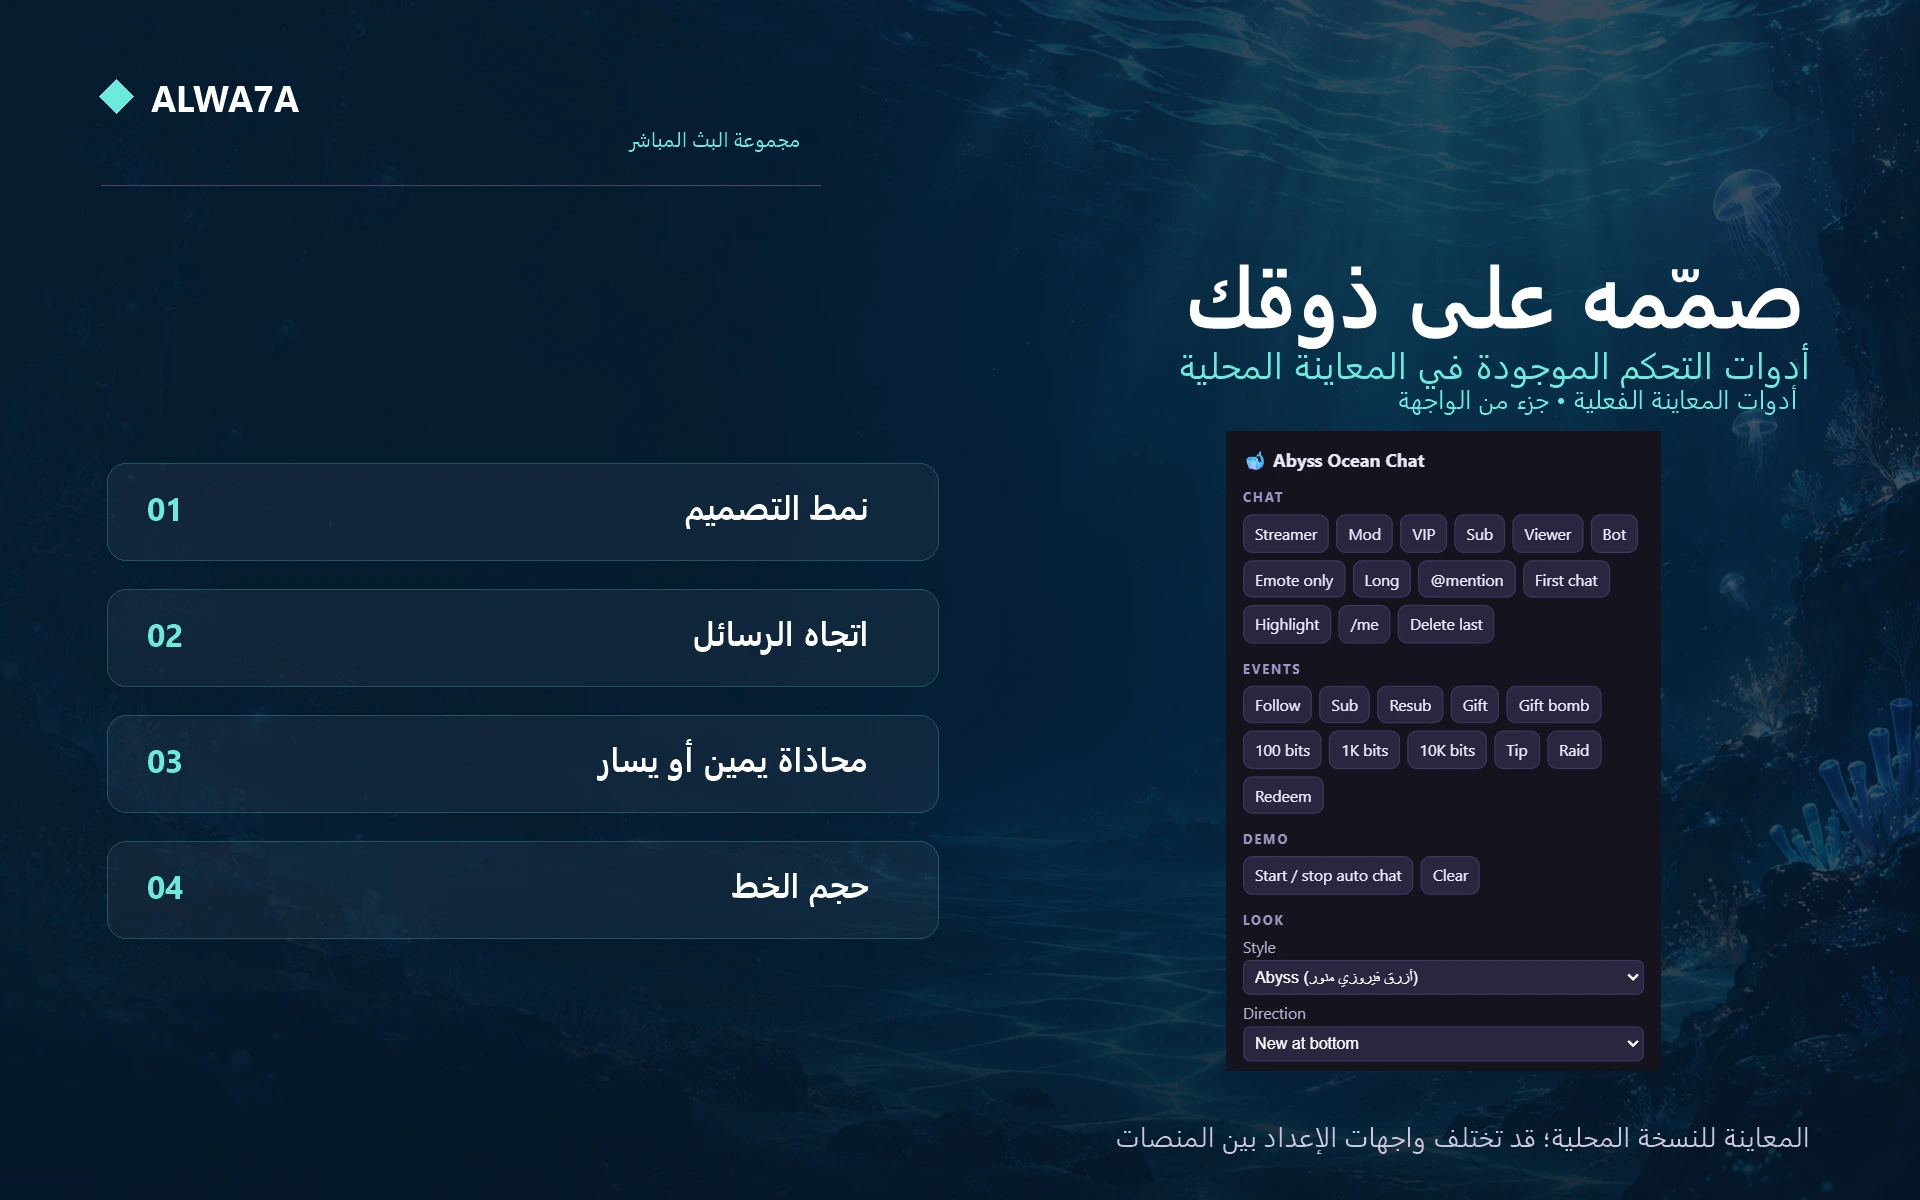Click the Bot chat button

(x=1614, y=534)
